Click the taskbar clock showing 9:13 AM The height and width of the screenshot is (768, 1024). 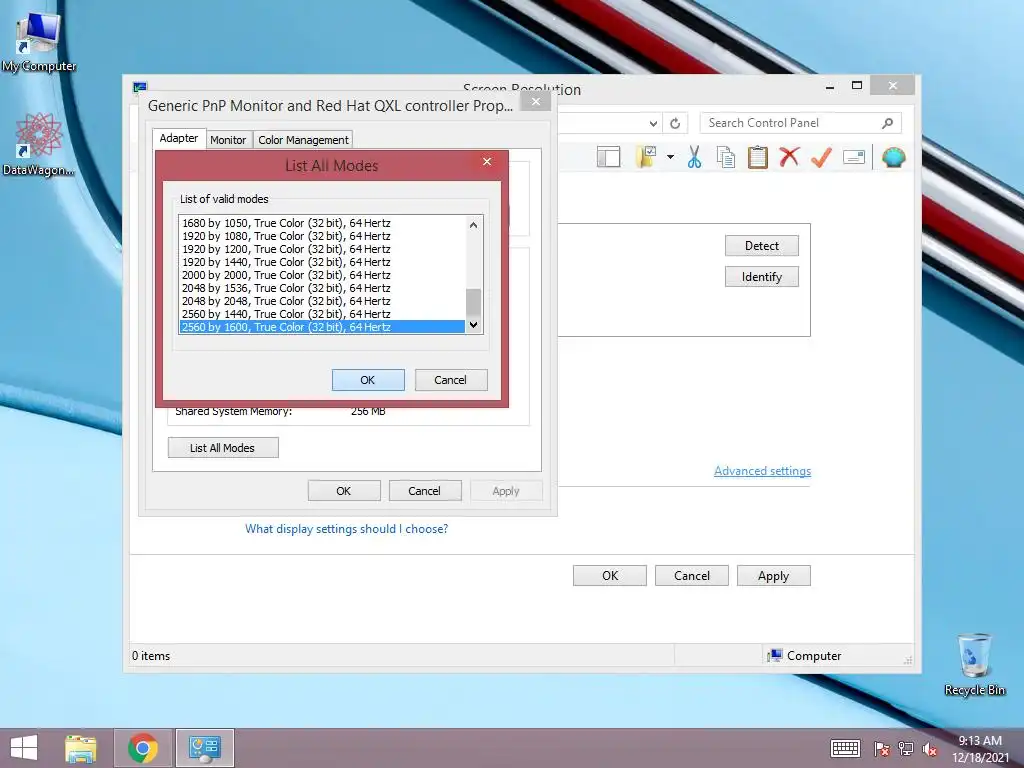pyautogui.click(x=980, y=748)
